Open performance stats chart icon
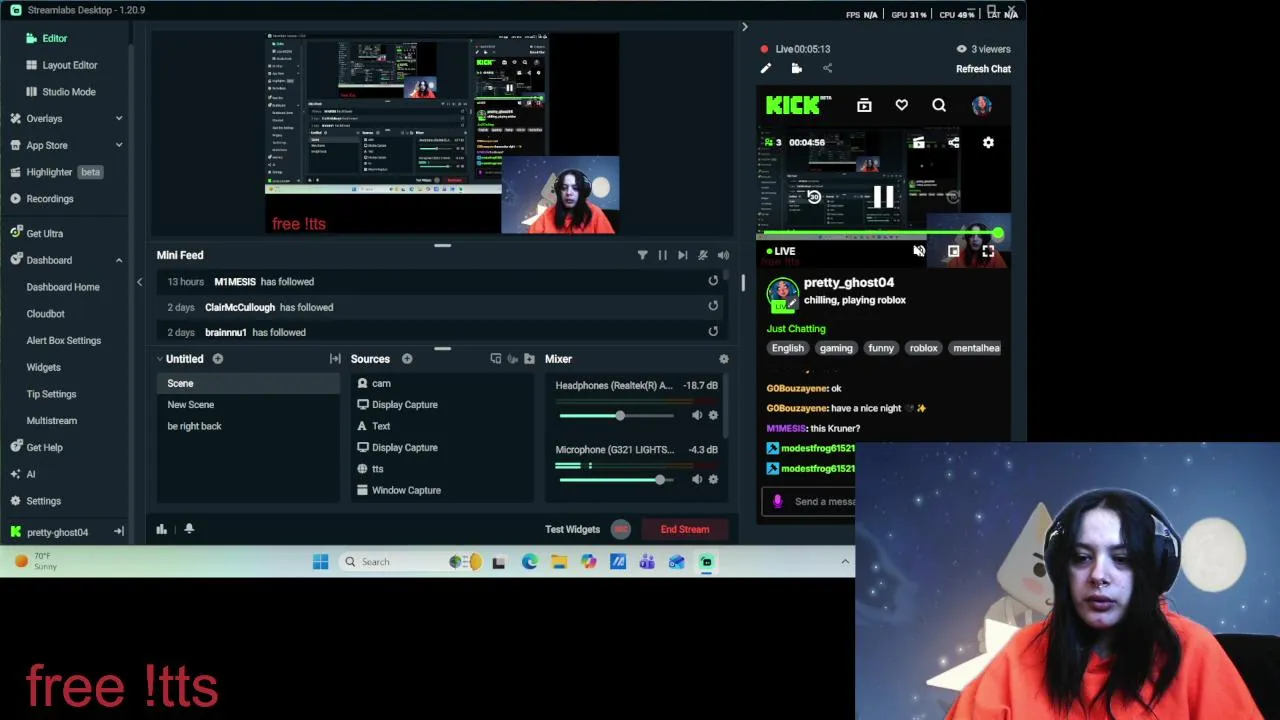This screenshot has height=720, width=1280. point(162,529)
